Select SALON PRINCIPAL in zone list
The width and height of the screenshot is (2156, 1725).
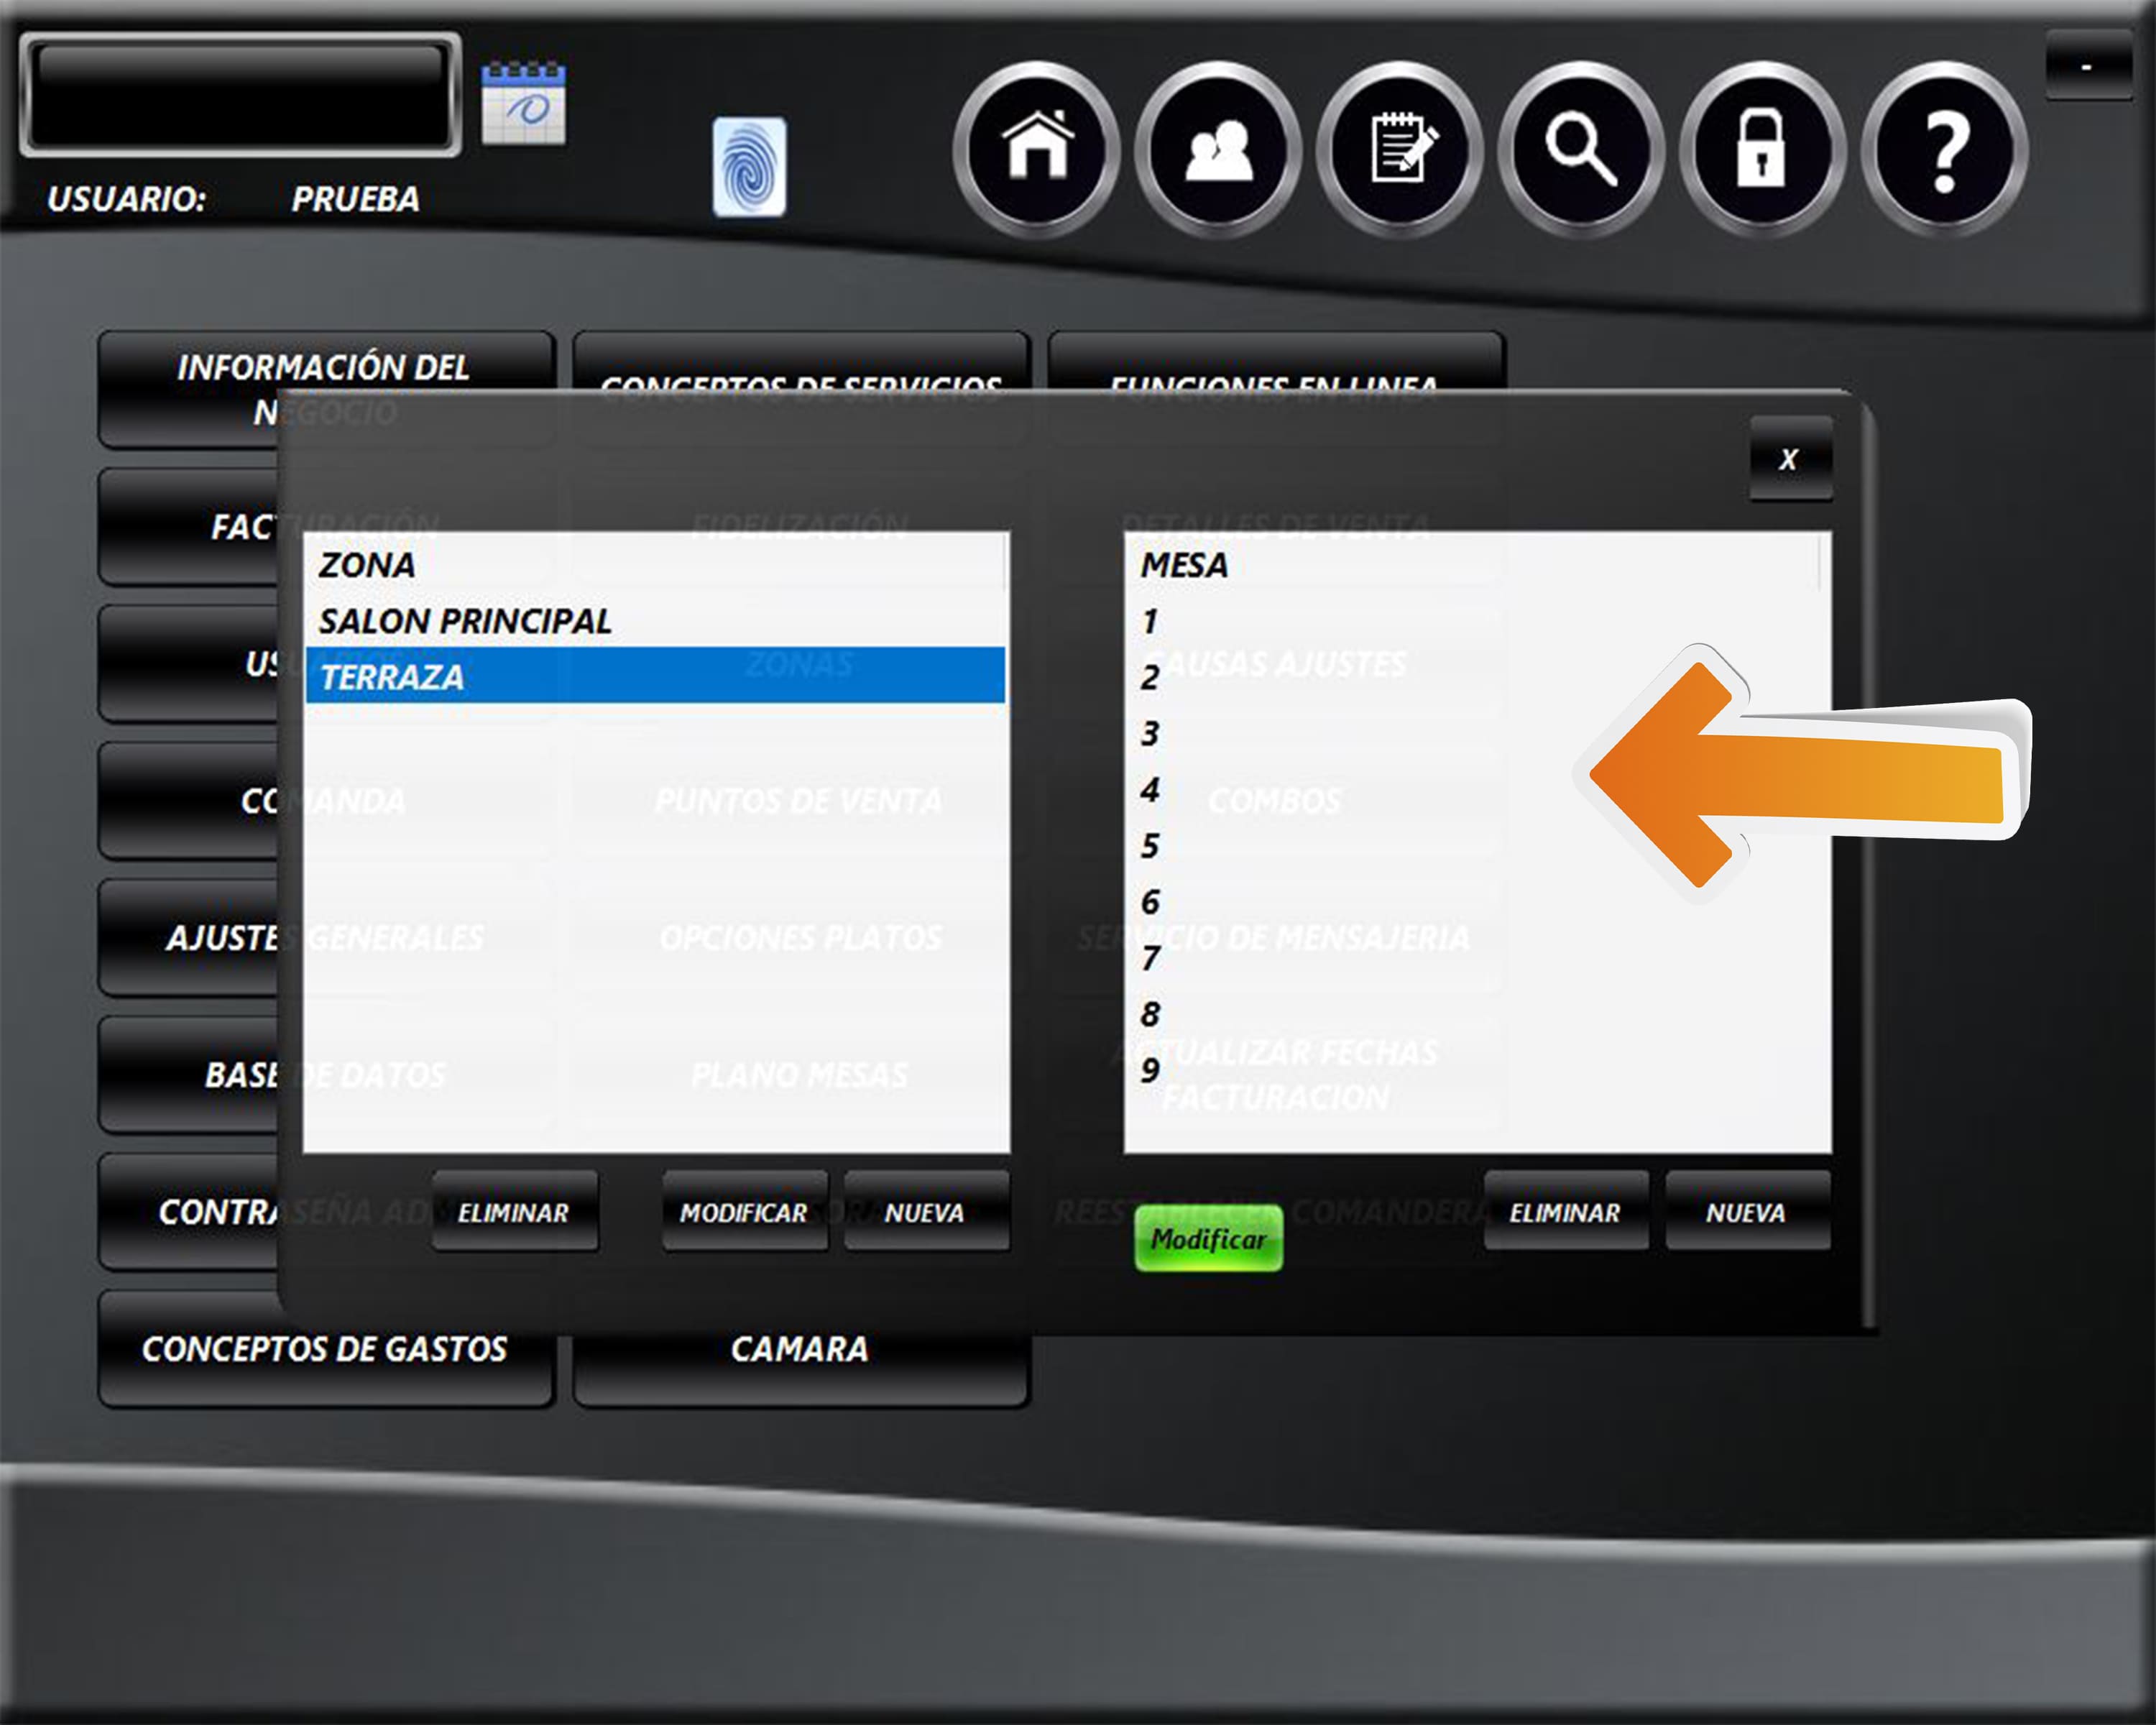click(465, 621)
